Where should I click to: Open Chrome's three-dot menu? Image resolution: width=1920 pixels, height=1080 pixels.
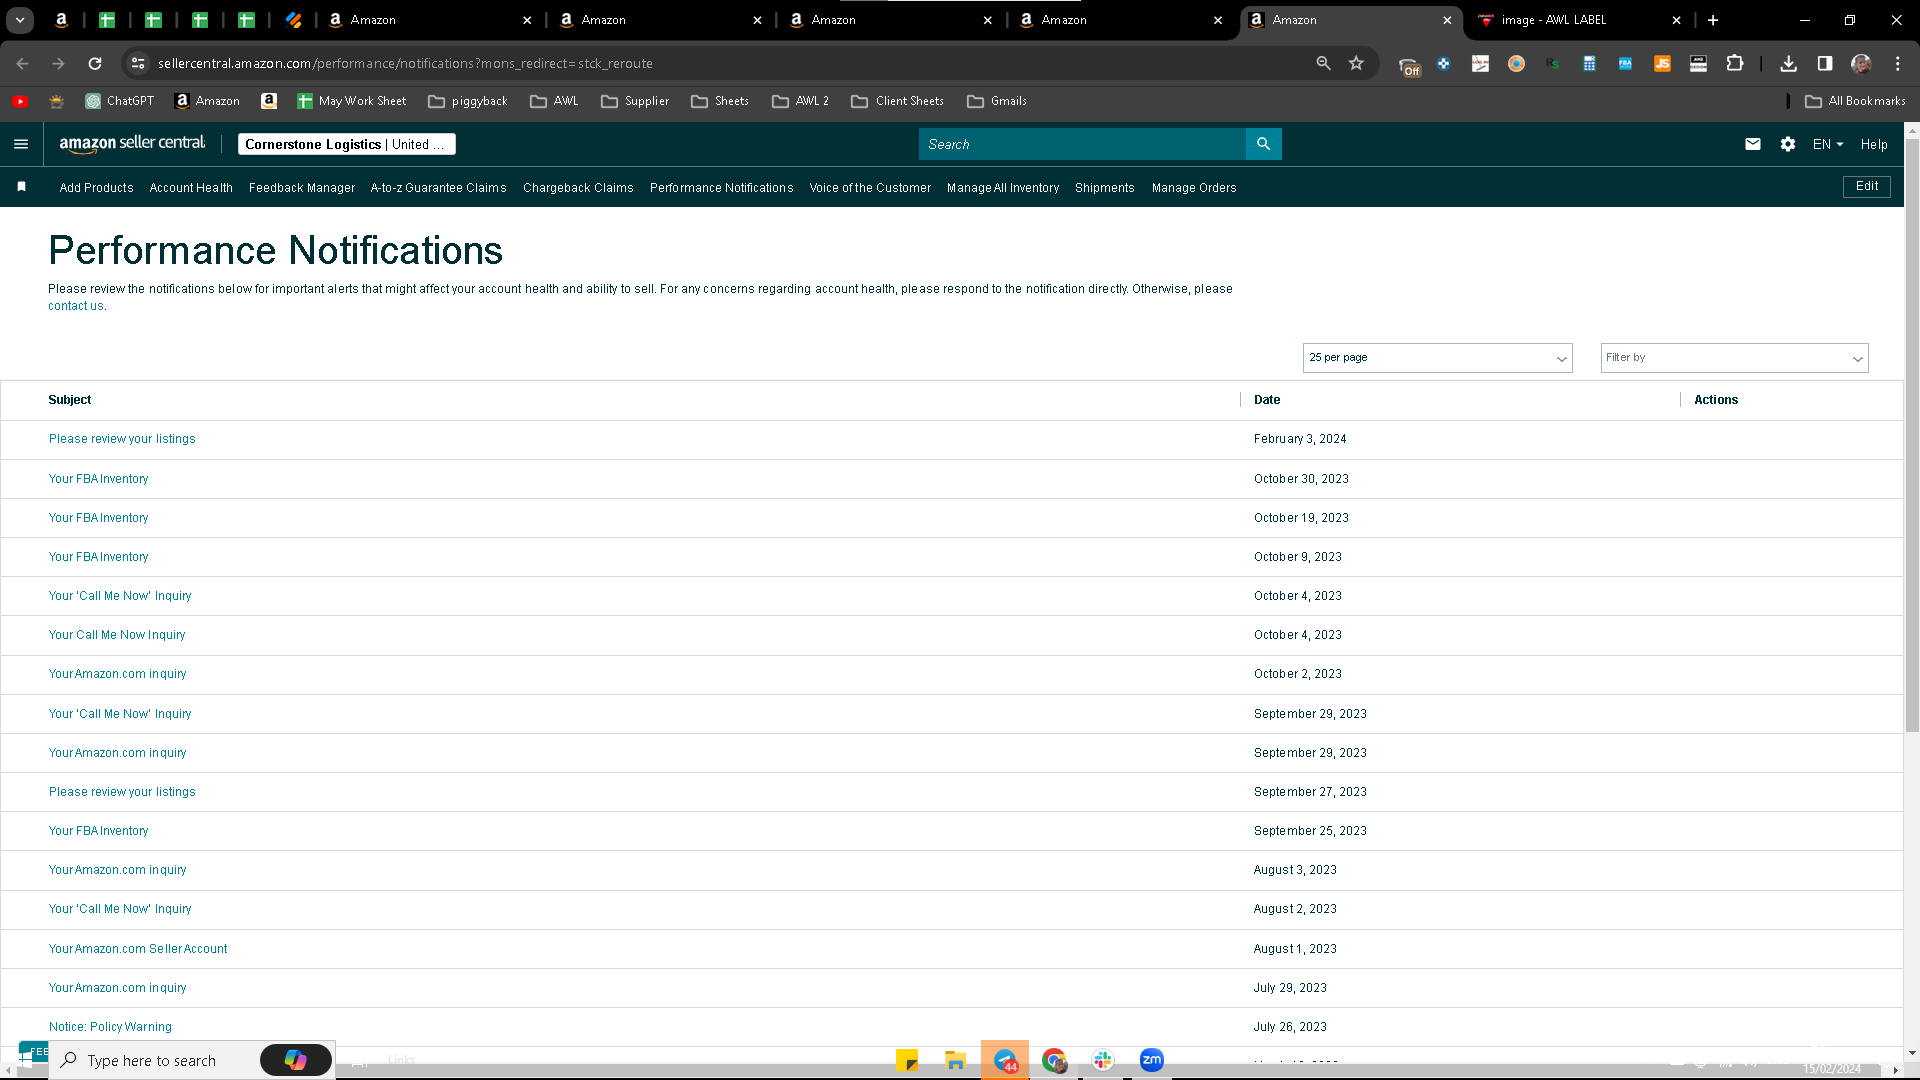pyautogui.click(x=1897, y=63)
